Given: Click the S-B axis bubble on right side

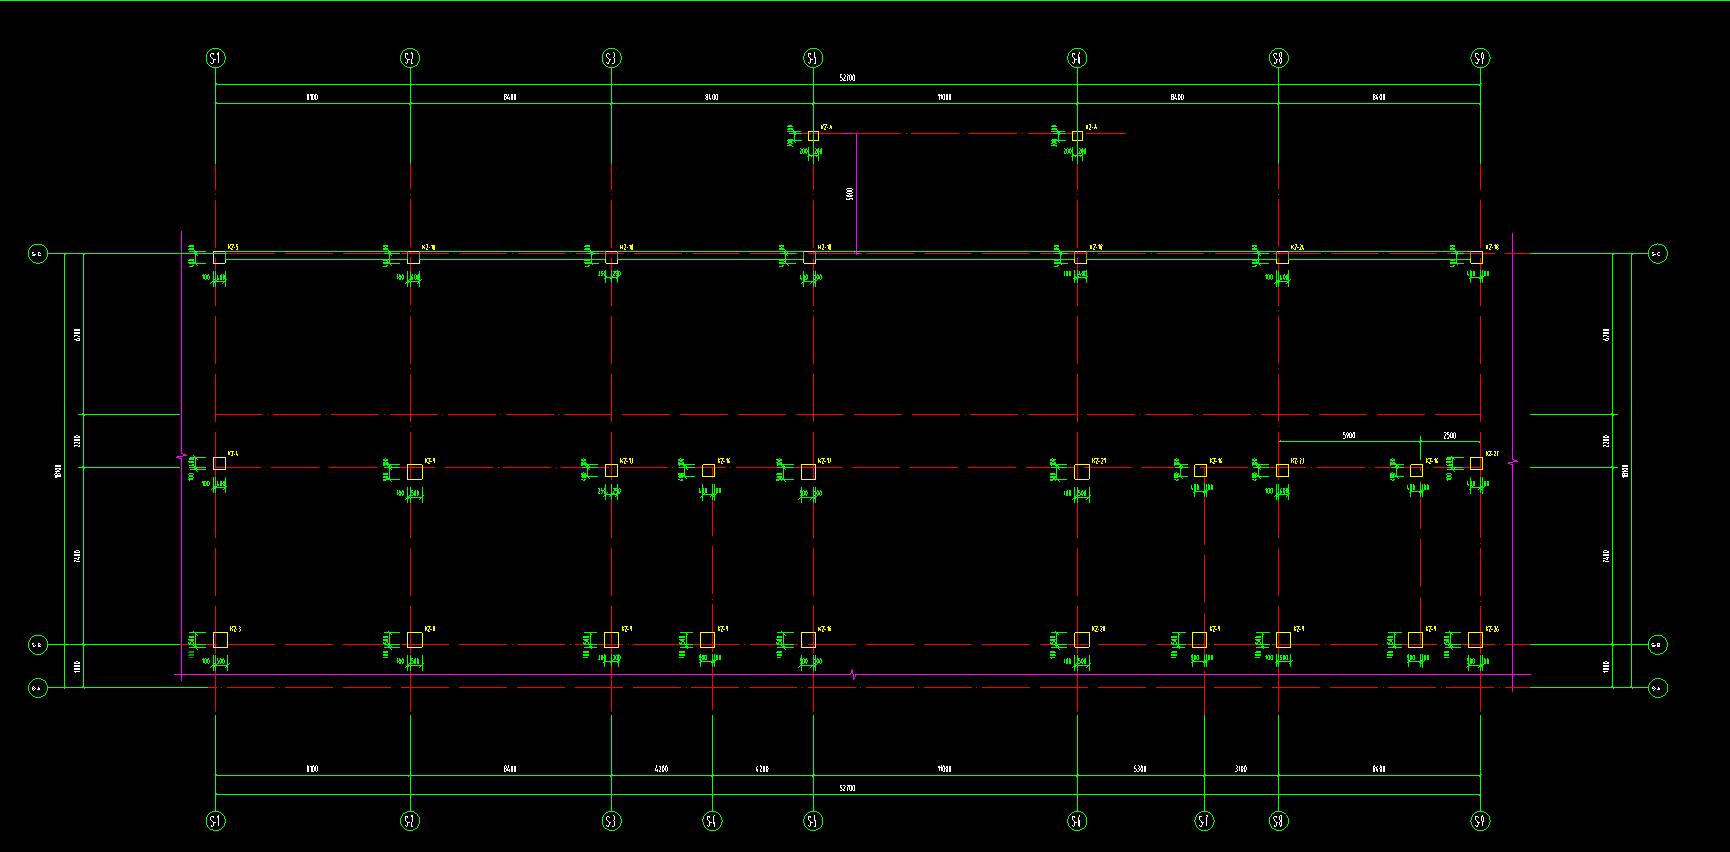Looking at the screenshot, I should pos(1657,645).
